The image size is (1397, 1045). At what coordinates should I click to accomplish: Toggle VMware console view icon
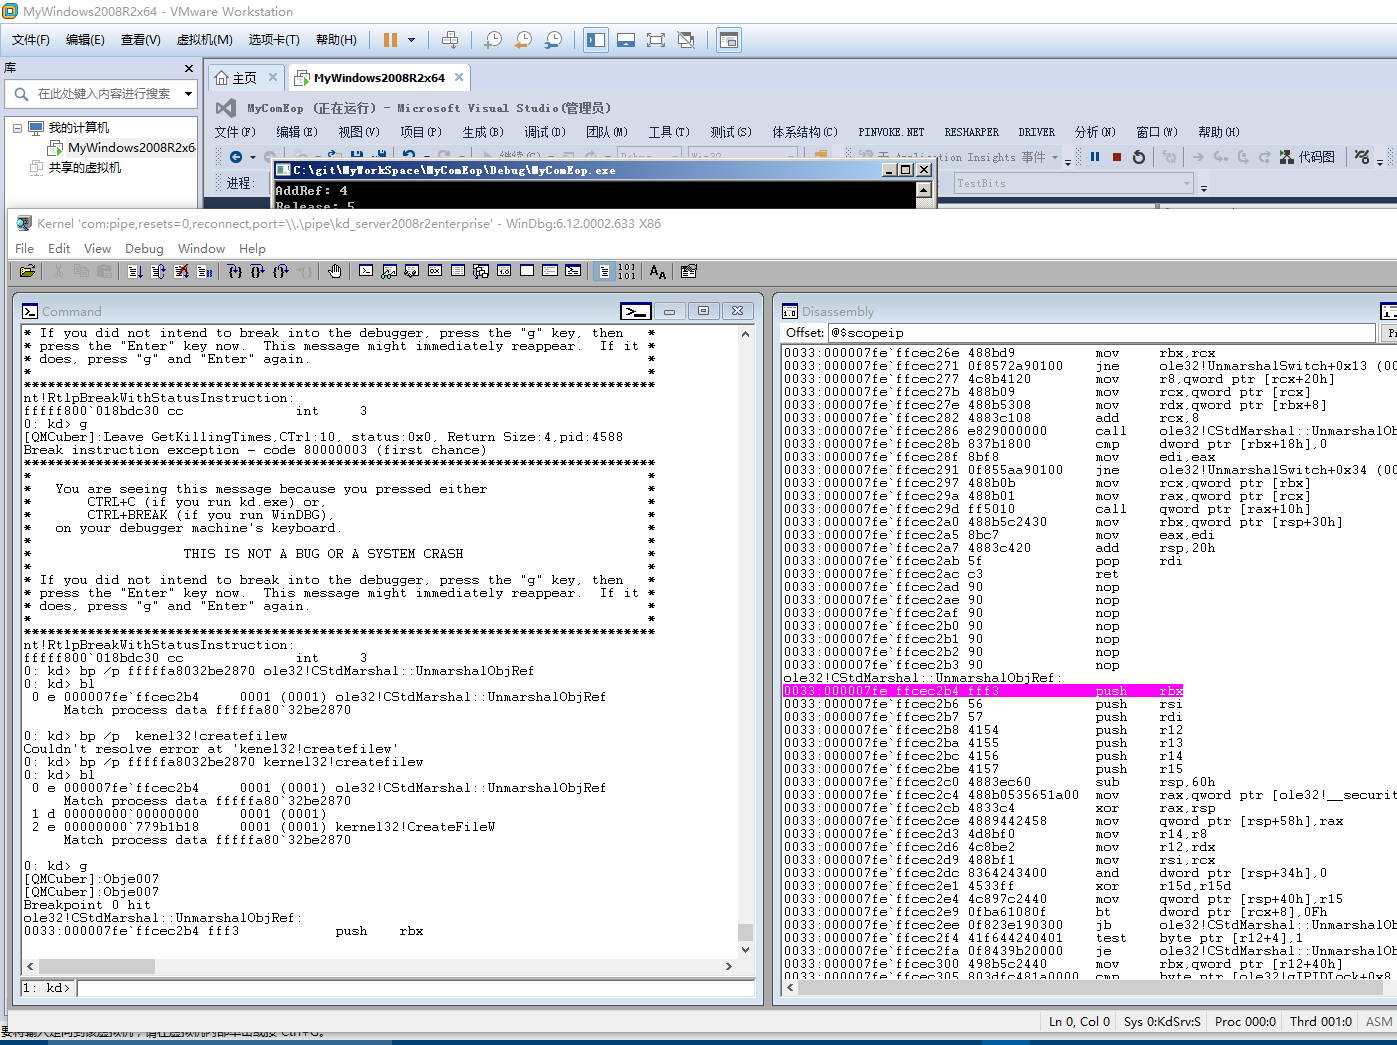pos(729,40)
